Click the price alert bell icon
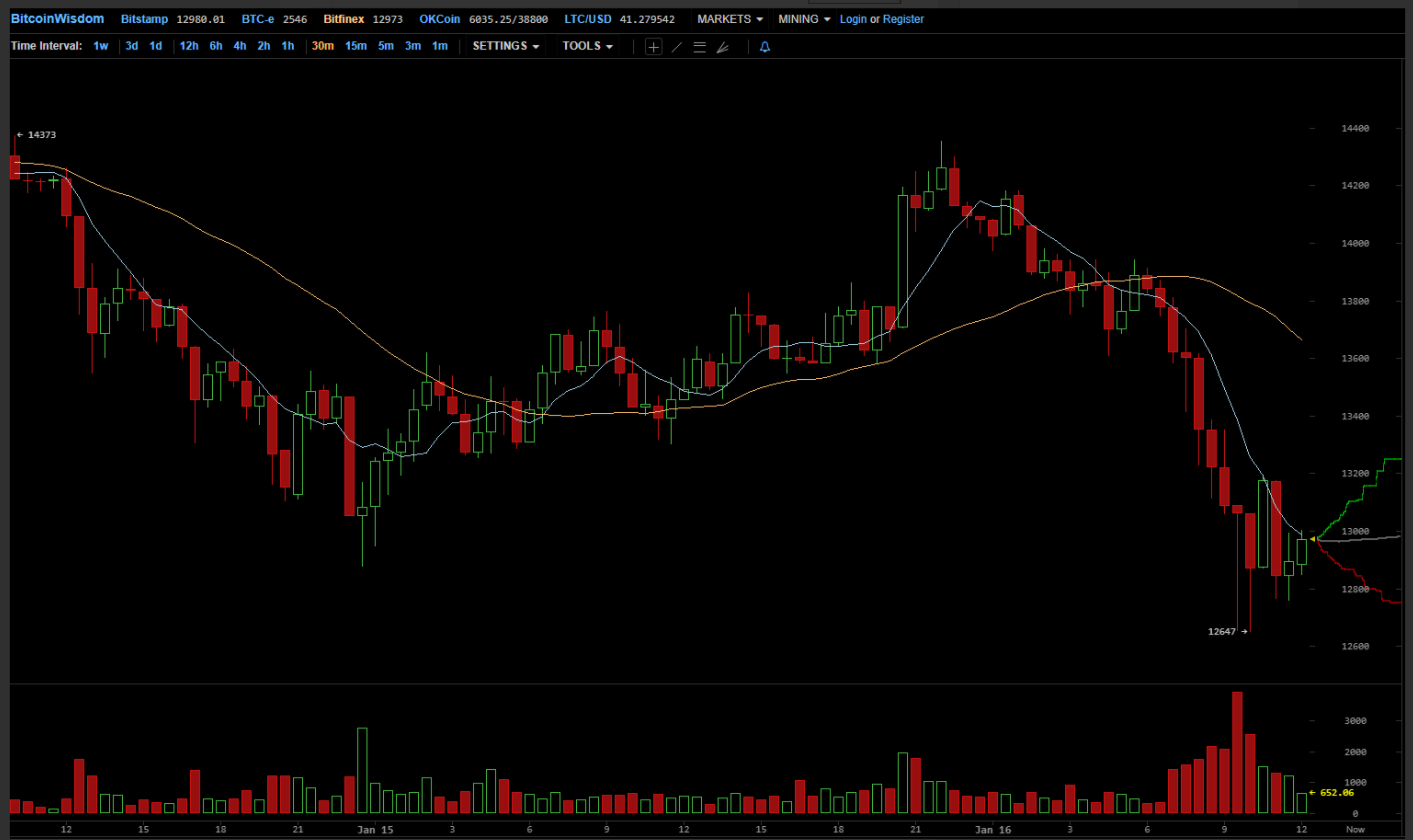1413x840 pixels. tap(765, 46)
